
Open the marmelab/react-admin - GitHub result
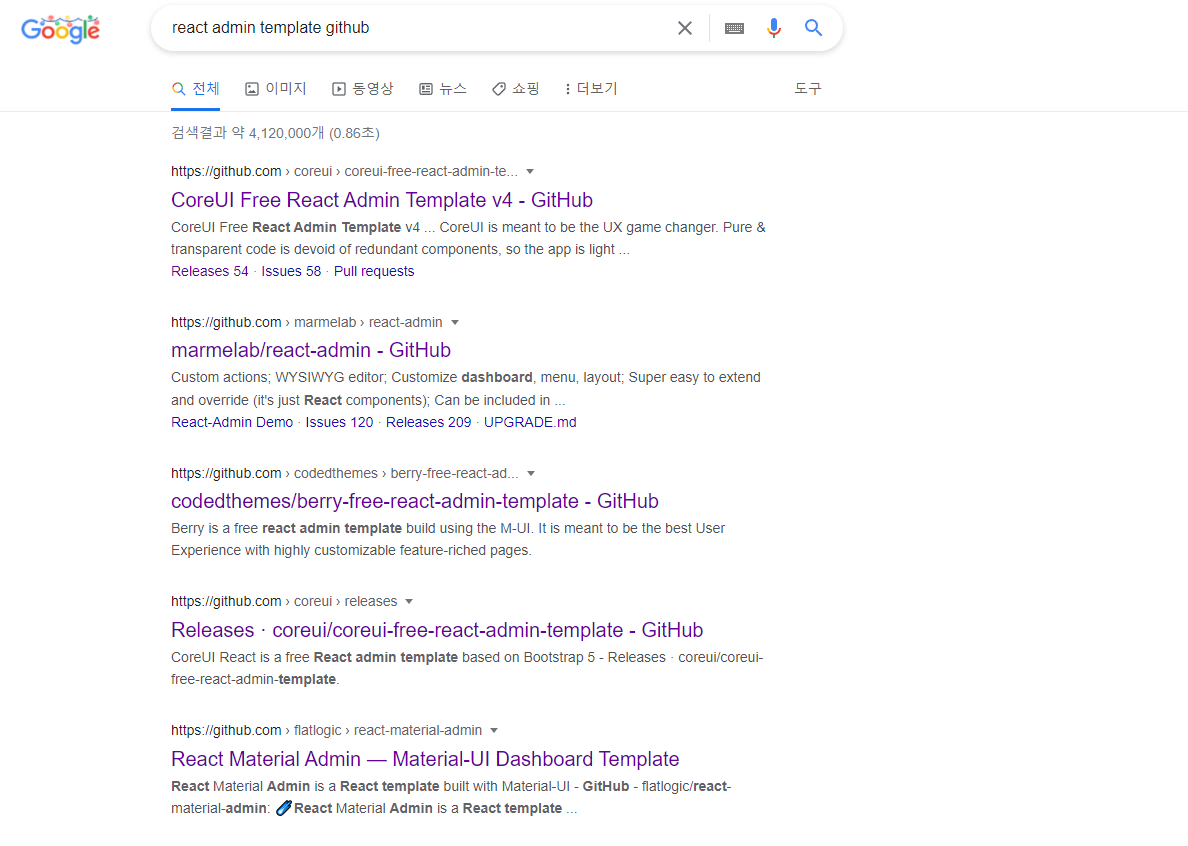[x=311, y=350]
